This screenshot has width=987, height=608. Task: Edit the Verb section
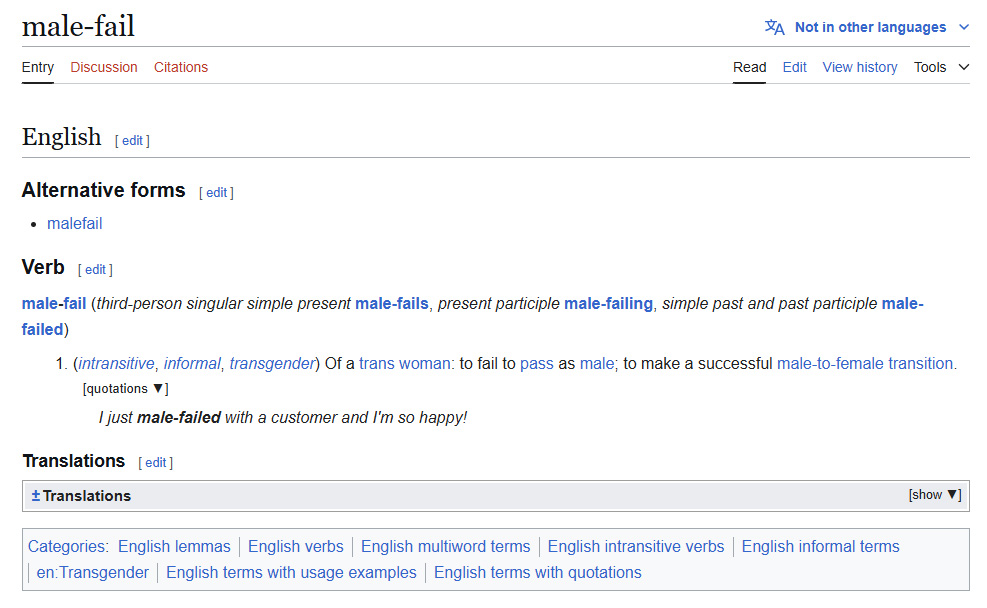95,269
